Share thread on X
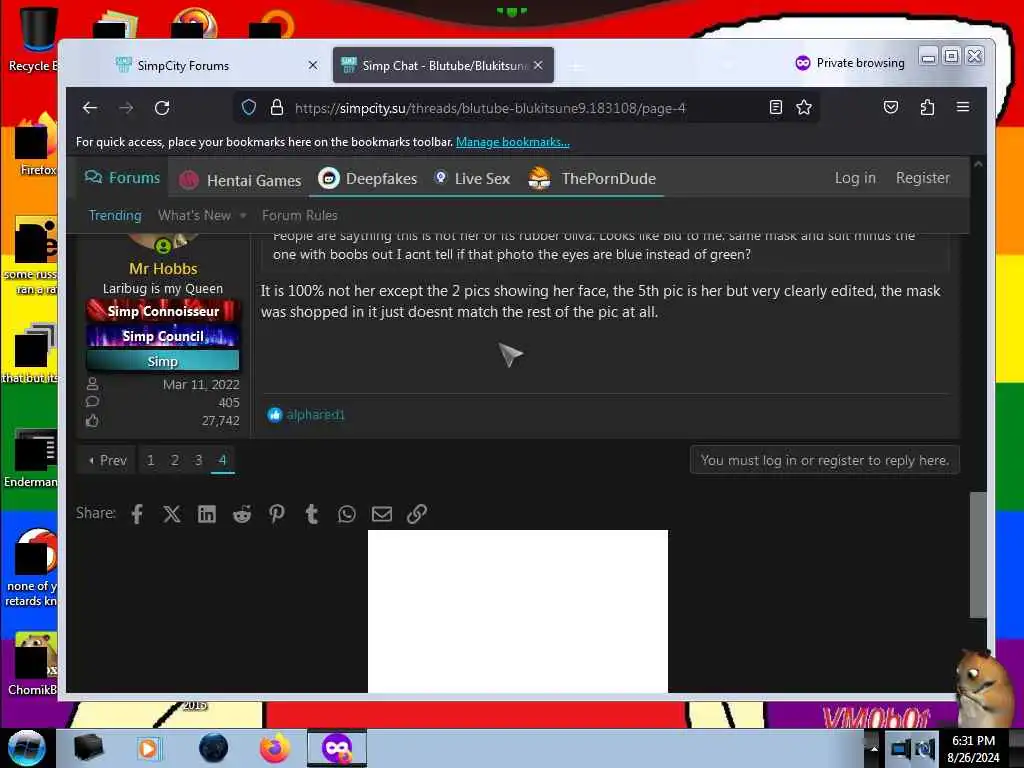 [x=172, y=514]
